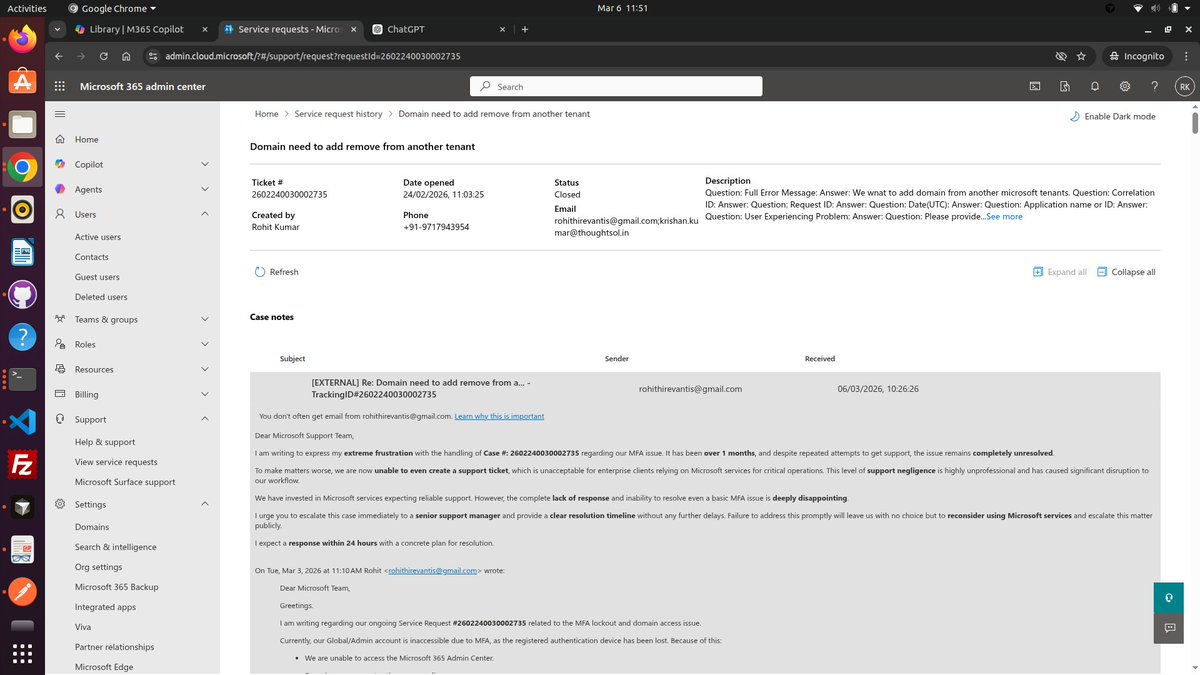Open GitHub Desktop from the dock

[x=22, y=294]
